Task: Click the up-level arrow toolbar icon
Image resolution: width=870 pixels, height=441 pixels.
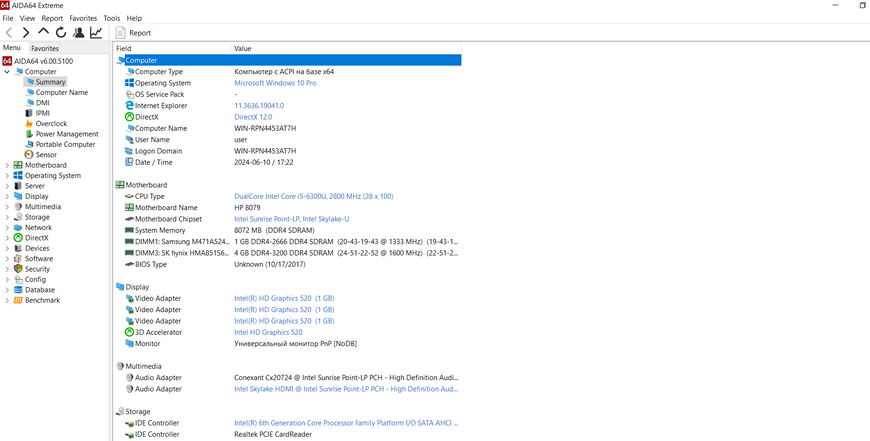Action: click(x=43, y=32)
